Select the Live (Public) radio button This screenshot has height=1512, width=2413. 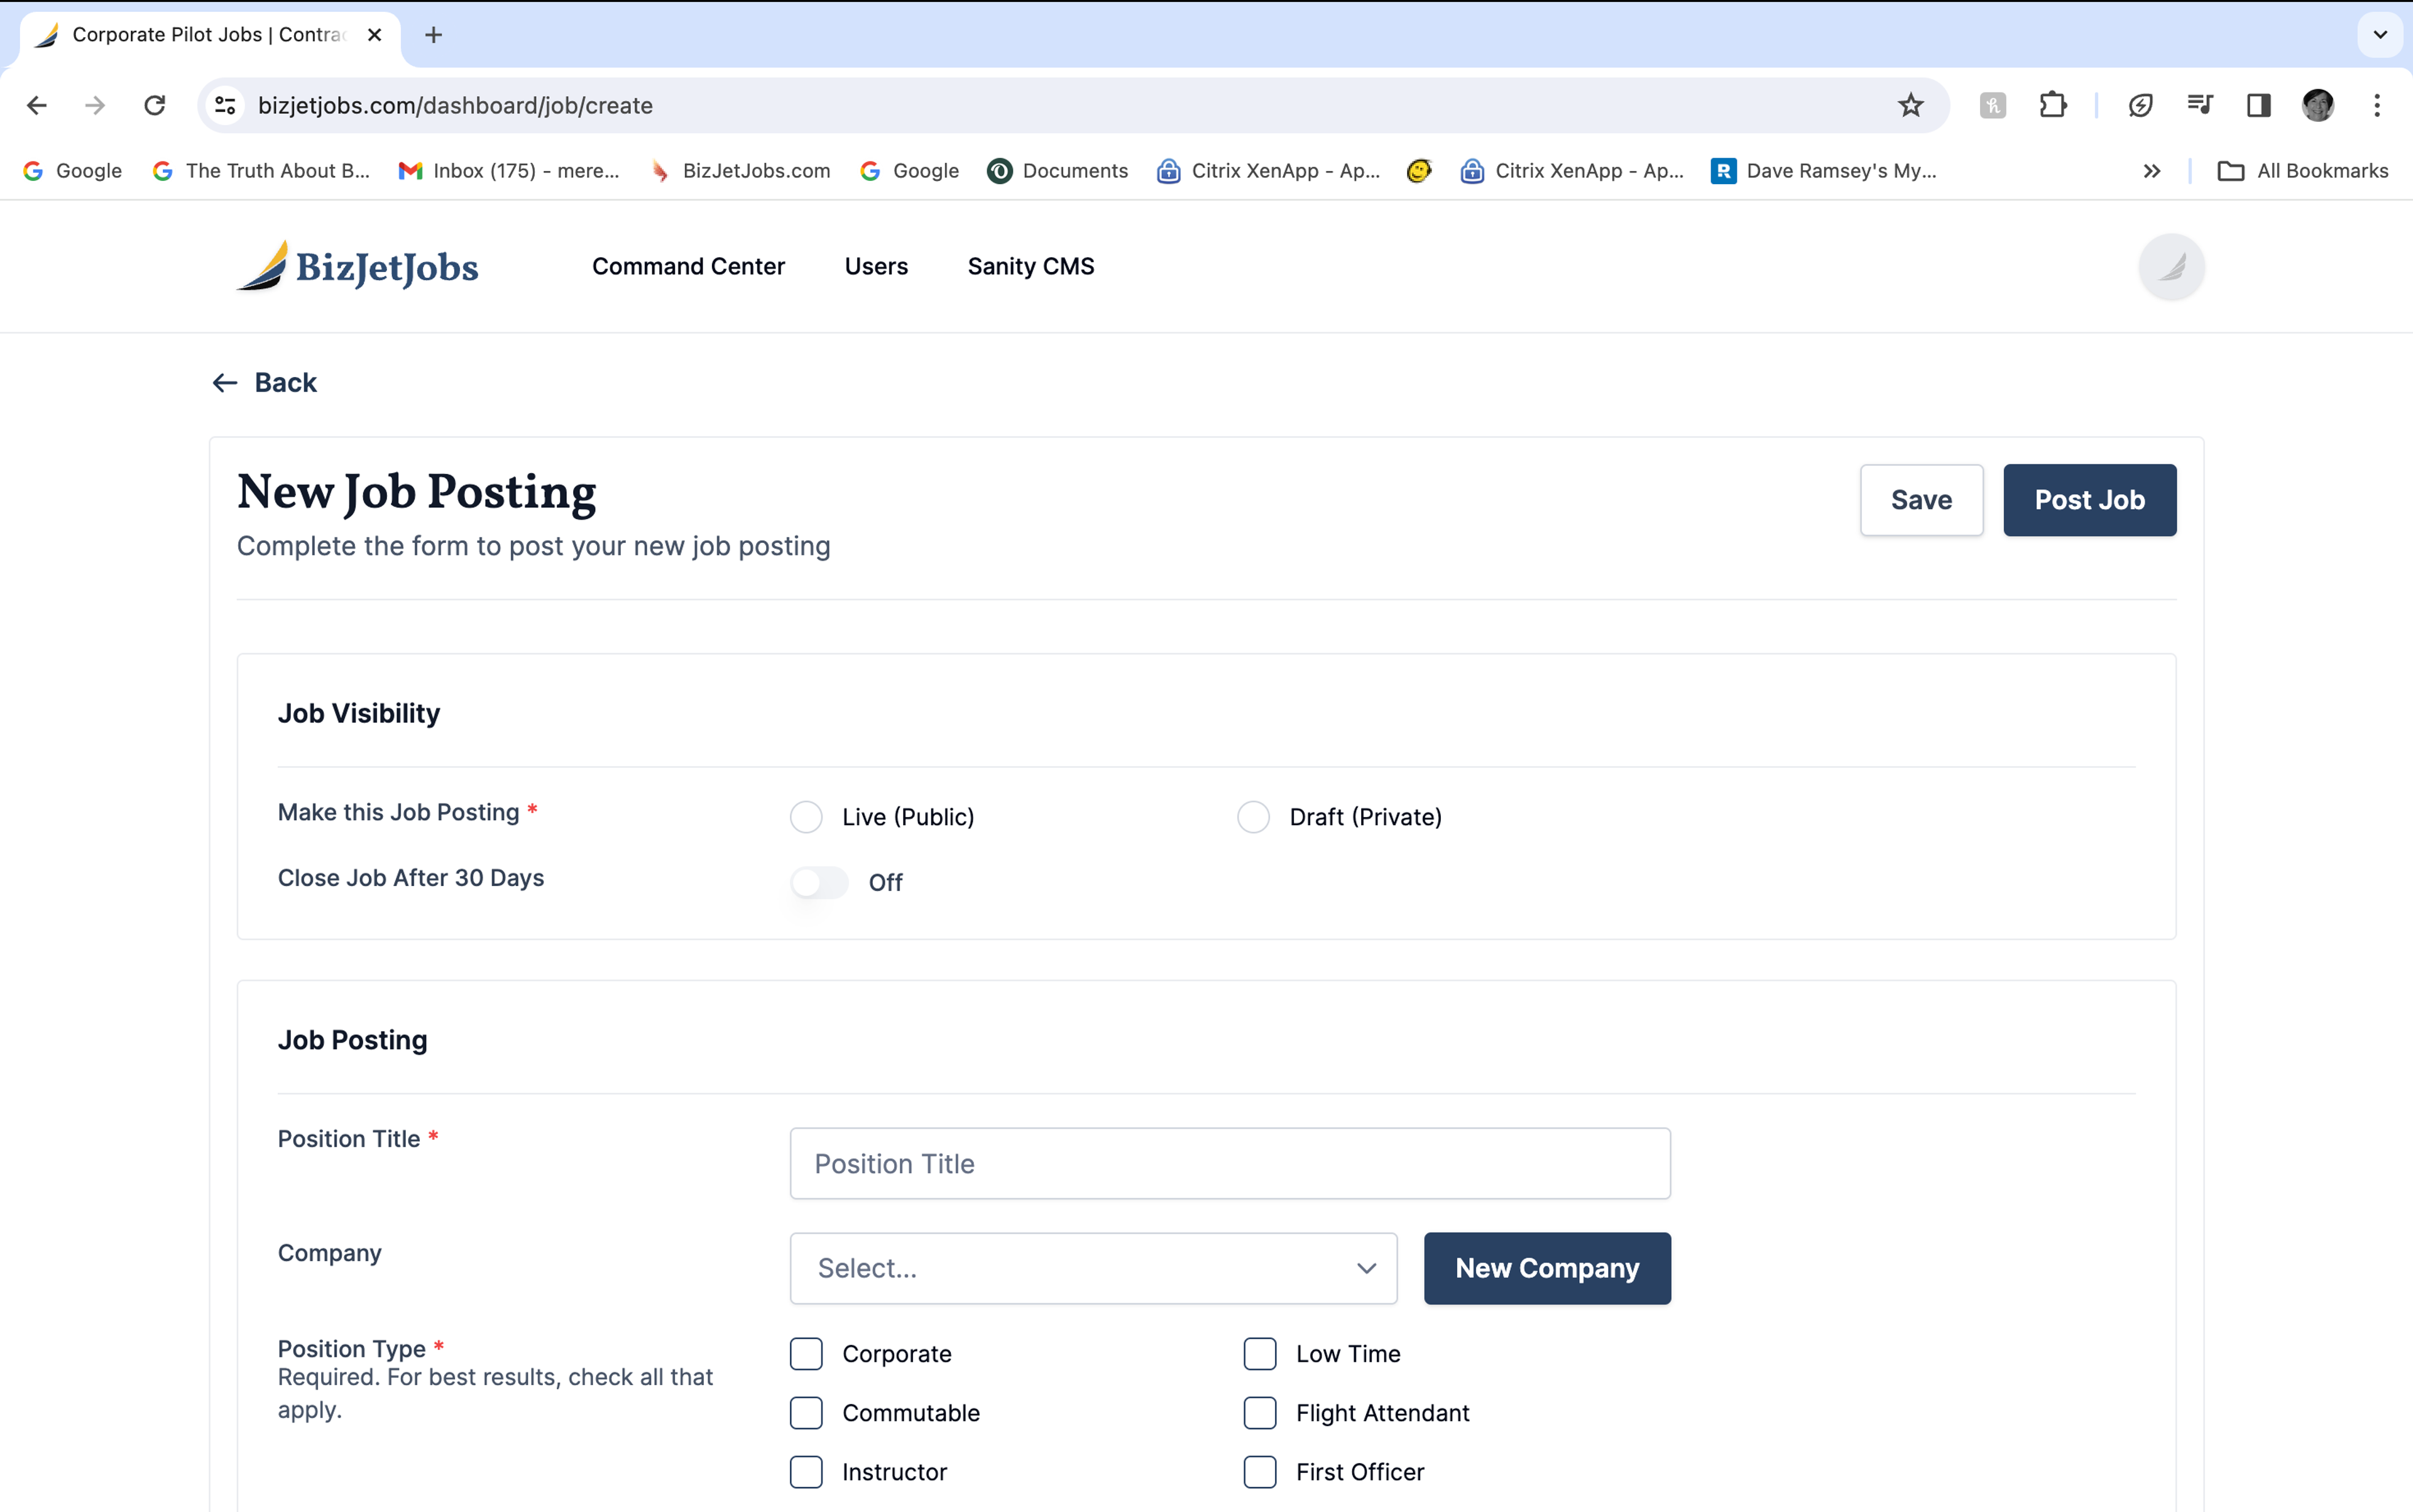click(806, 817)
